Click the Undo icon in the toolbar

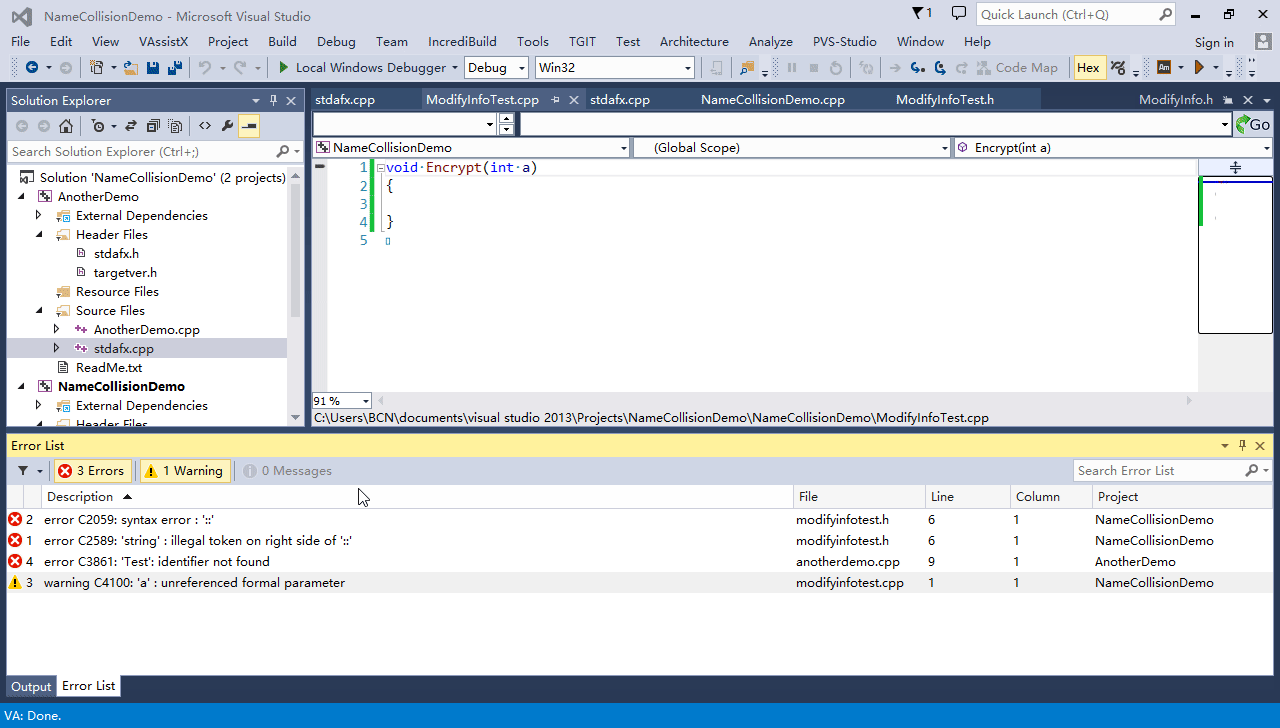(204, 67)
